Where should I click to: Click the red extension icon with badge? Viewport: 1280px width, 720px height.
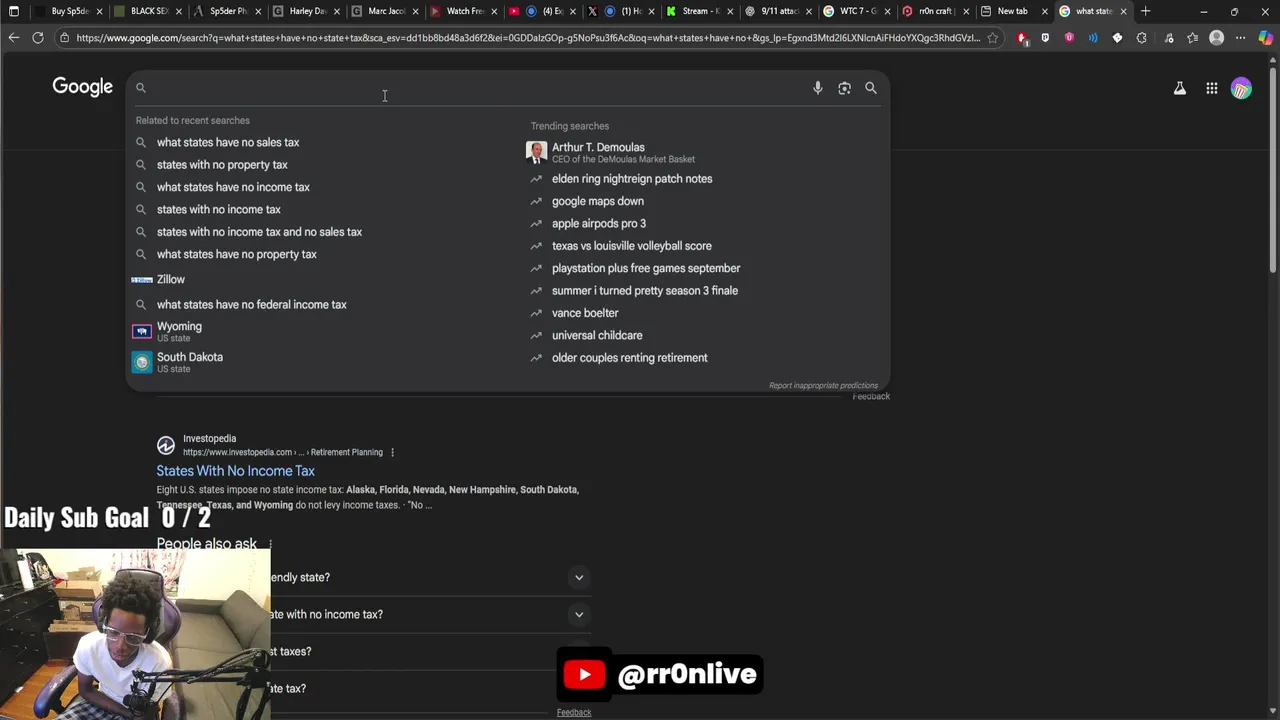1021,38
